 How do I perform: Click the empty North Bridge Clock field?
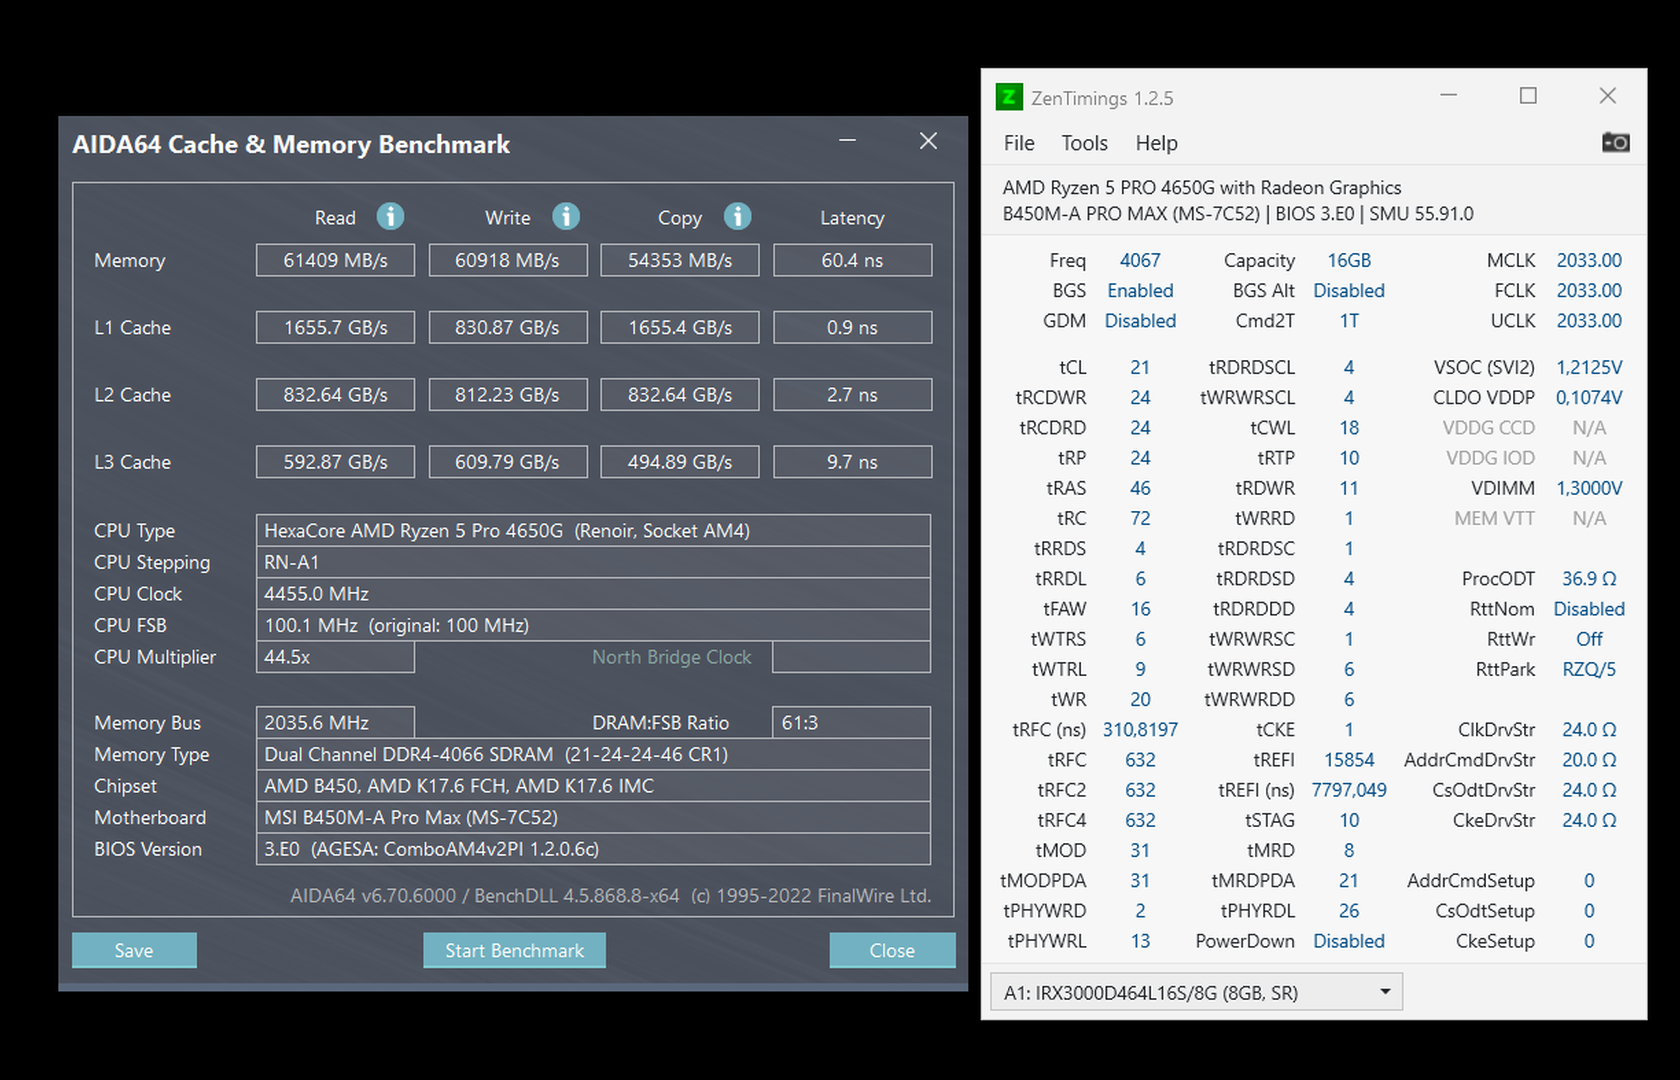click(851, 657)
